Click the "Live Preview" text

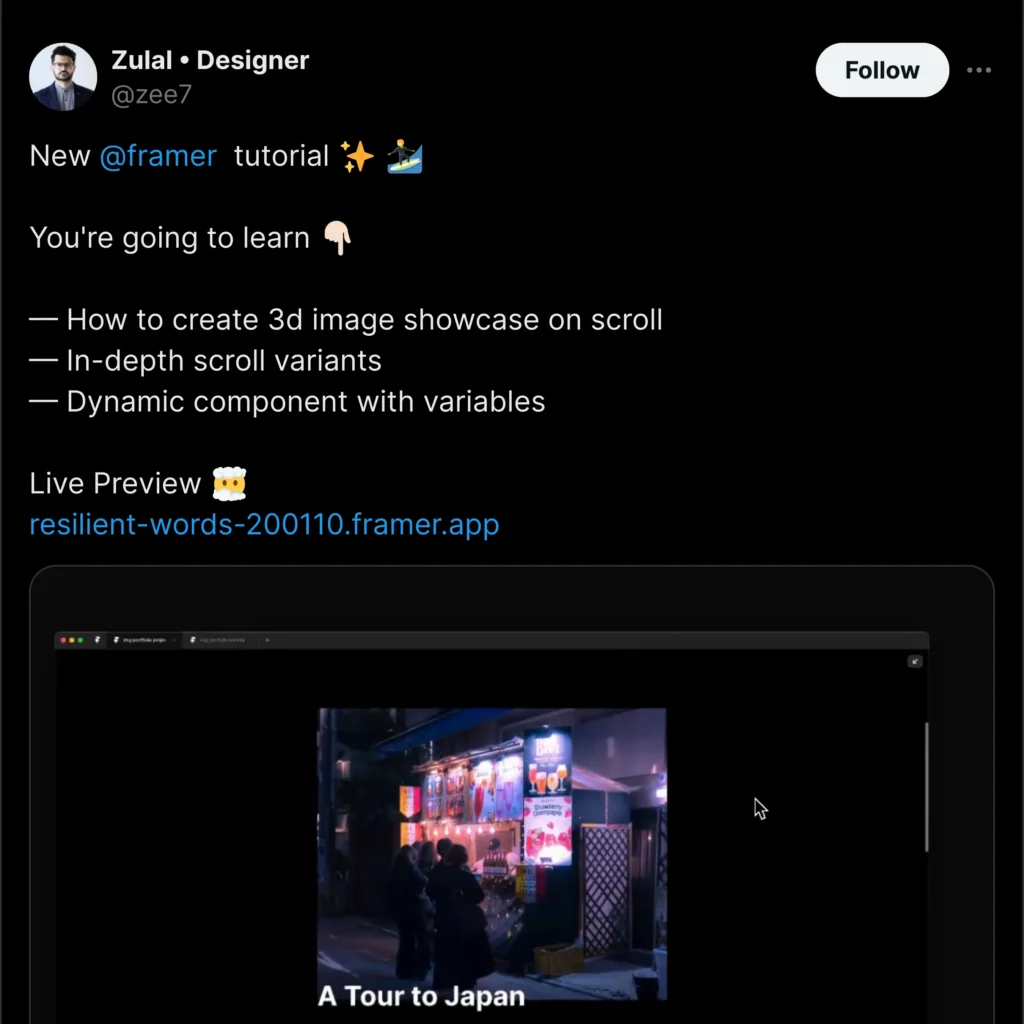coord(115,484)
